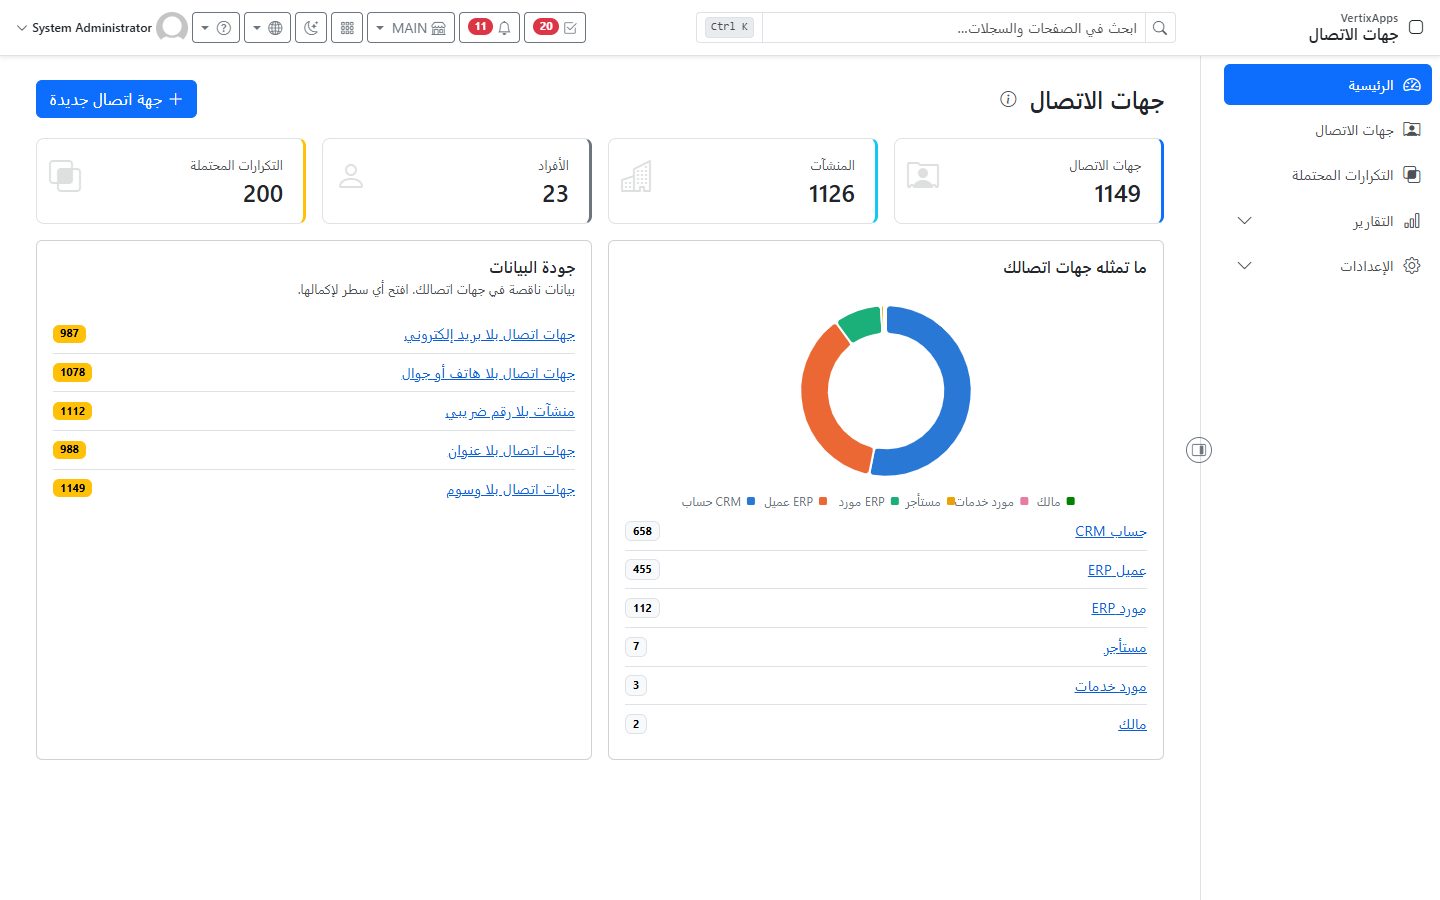Click the square icon beside VertixApps header
1440x900 pixels.
pyautogui.click(x=1416, y=27)
